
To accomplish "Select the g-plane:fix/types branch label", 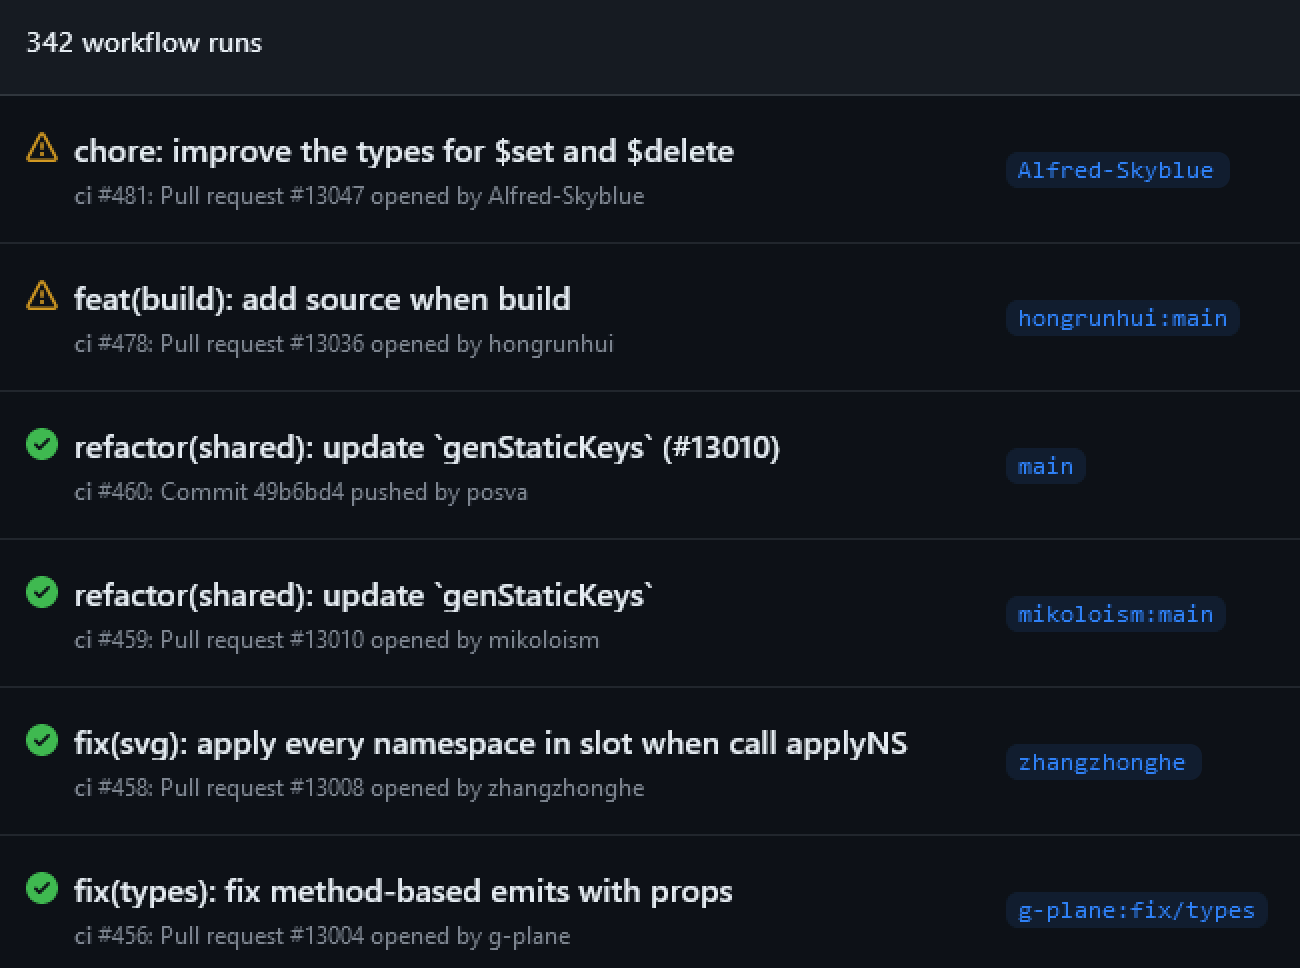I will (1136, 910).
